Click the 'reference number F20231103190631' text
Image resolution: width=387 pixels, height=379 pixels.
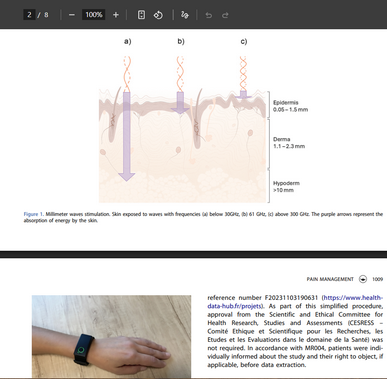(263, 297)
